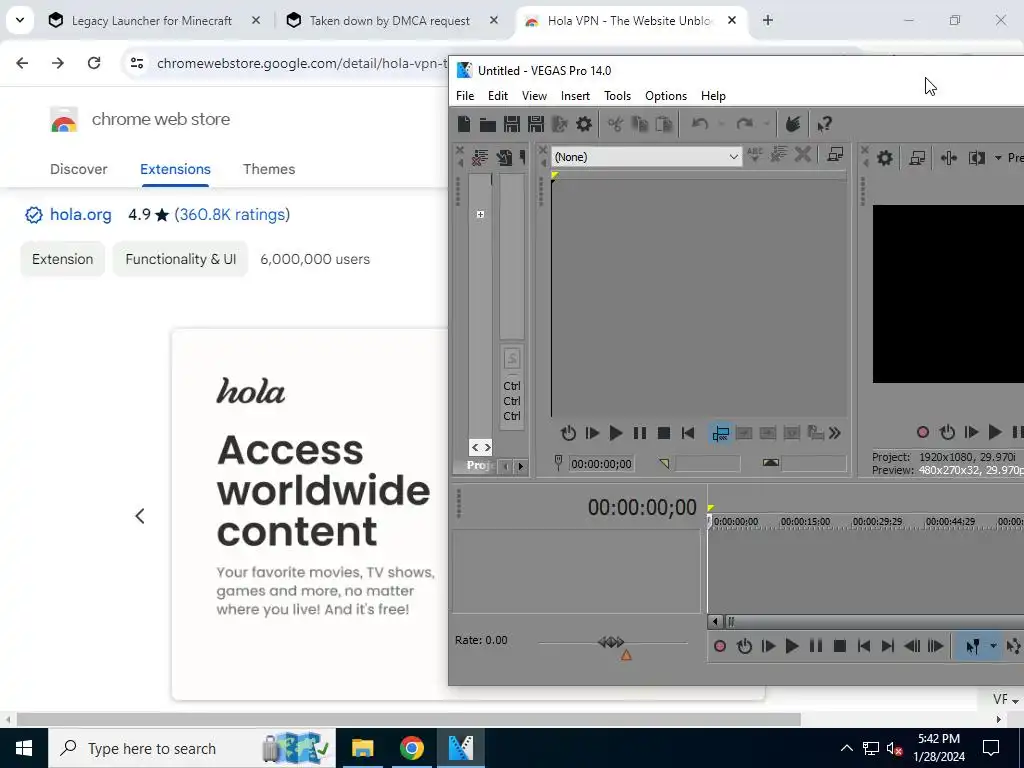Show hidden system tray icons chevron

846,748
